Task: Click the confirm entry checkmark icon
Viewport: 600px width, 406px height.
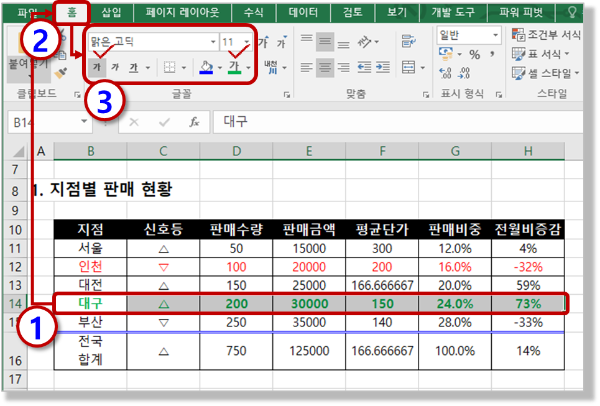Action: [x=165, y=122]
